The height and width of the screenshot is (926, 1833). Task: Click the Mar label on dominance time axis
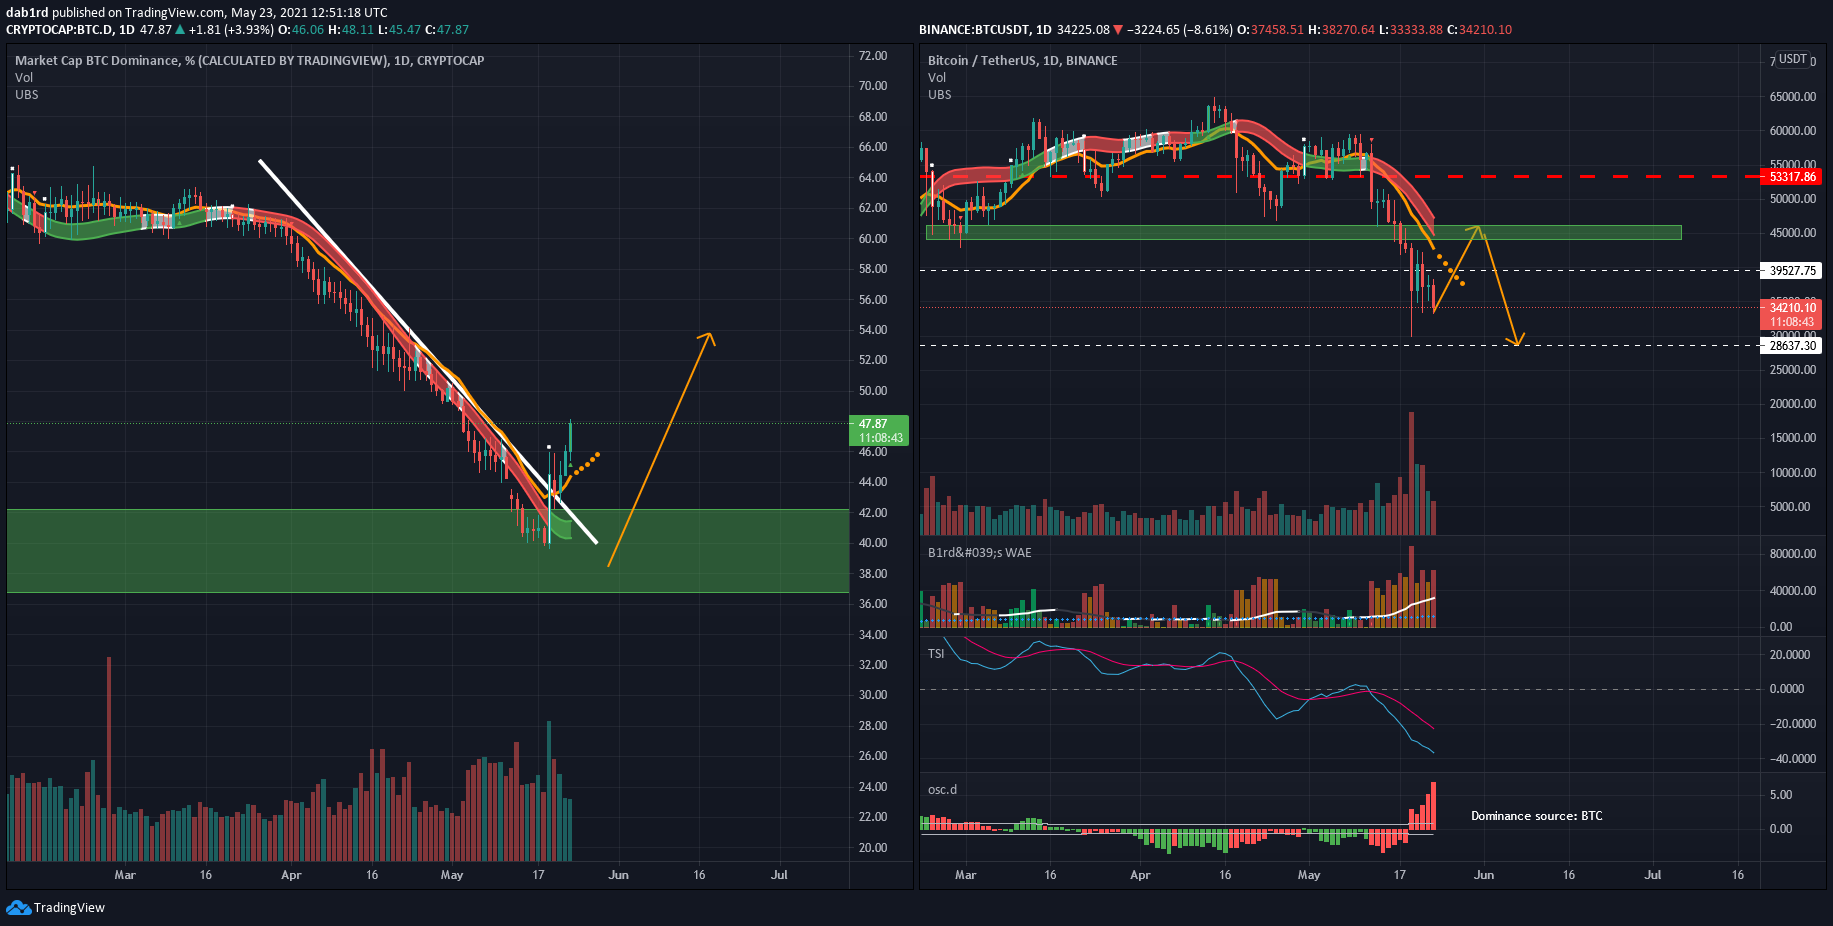click(125, 875)
